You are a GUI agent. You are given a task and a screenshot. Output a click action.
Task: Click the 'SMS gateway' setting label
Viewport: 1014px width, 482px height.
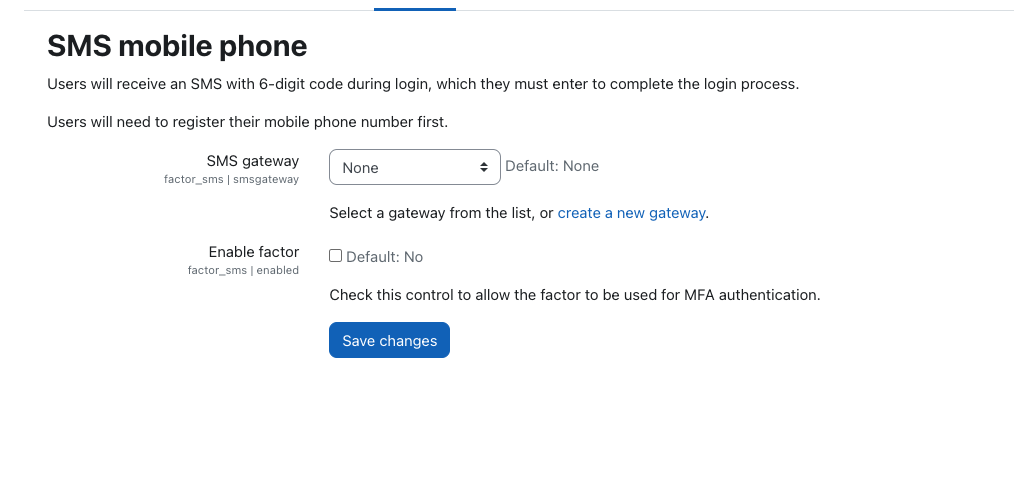(x=253, y=160)
